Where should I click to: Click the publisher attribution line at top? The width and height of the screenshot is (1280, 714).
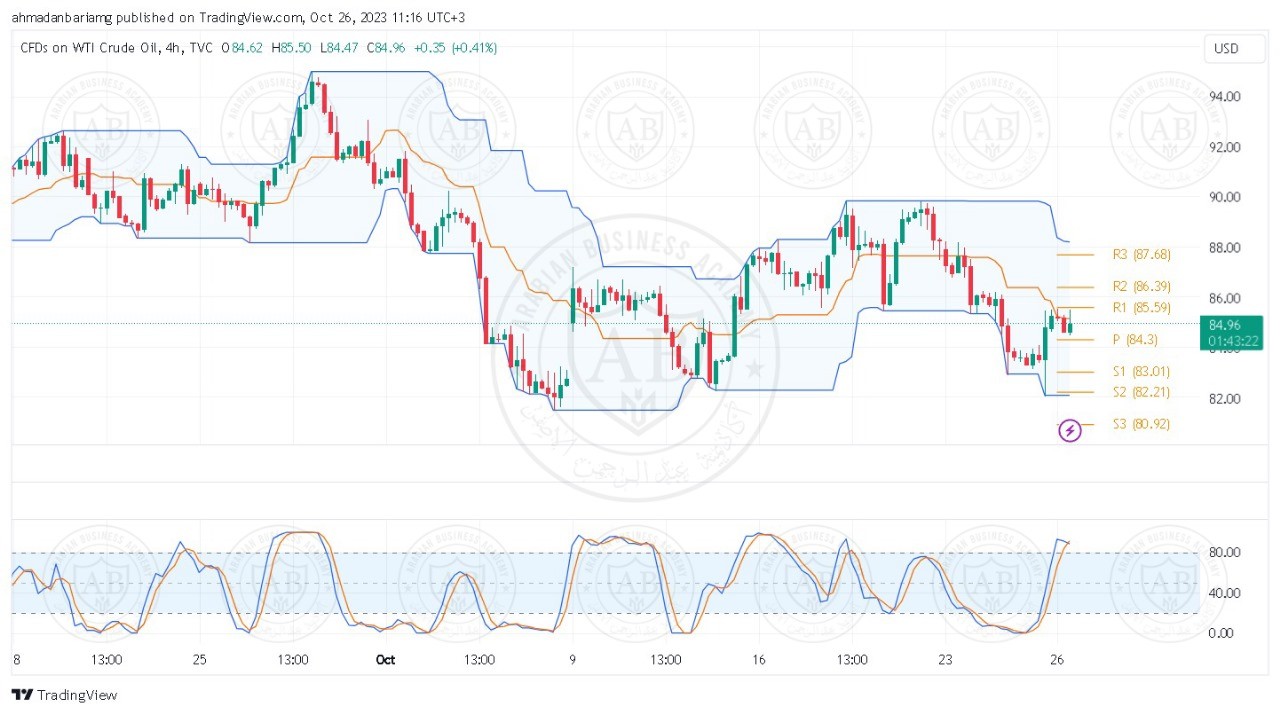pos(238,18)
